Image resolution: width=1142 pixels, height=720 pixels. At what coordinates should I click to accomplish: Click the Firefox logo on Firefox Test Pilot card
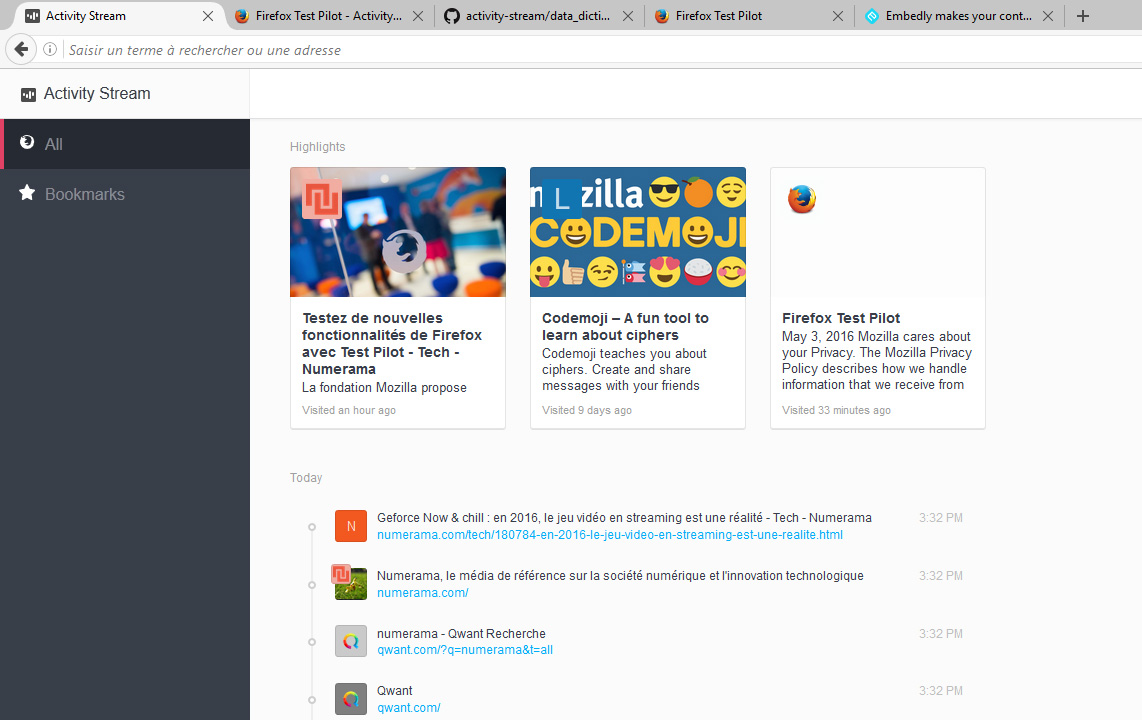[x=802, y=199]
